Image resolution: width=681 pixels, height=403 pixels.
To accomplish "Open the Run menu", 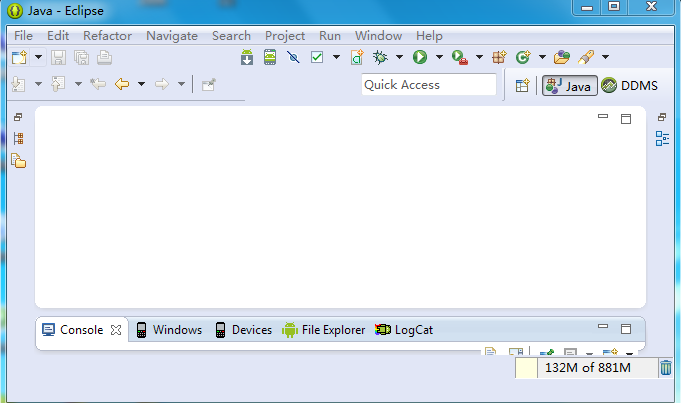I will point(330,36).
